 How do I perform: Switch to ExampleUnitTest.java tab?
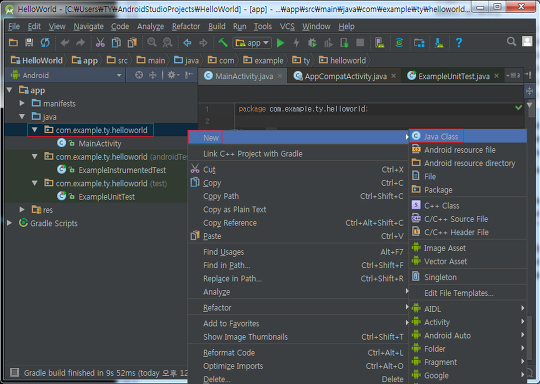click(454, 76)
